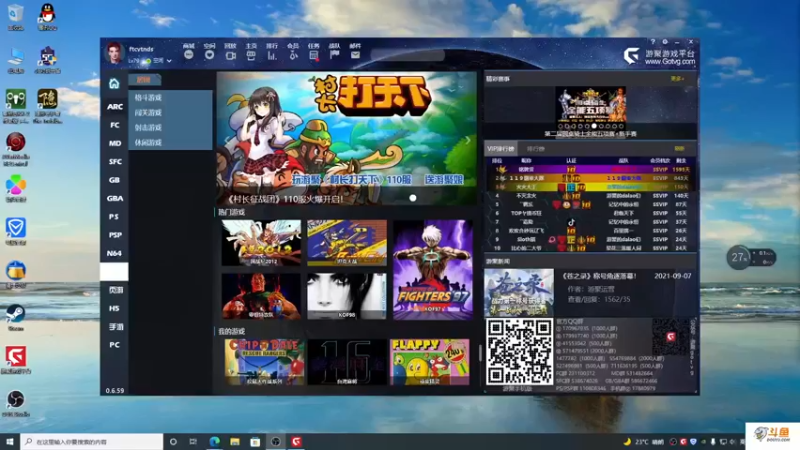The width and height of the screenshot is (800, 450).
Task: Choose 休闲游戏 casual games category
Action: tap(148, 142)
